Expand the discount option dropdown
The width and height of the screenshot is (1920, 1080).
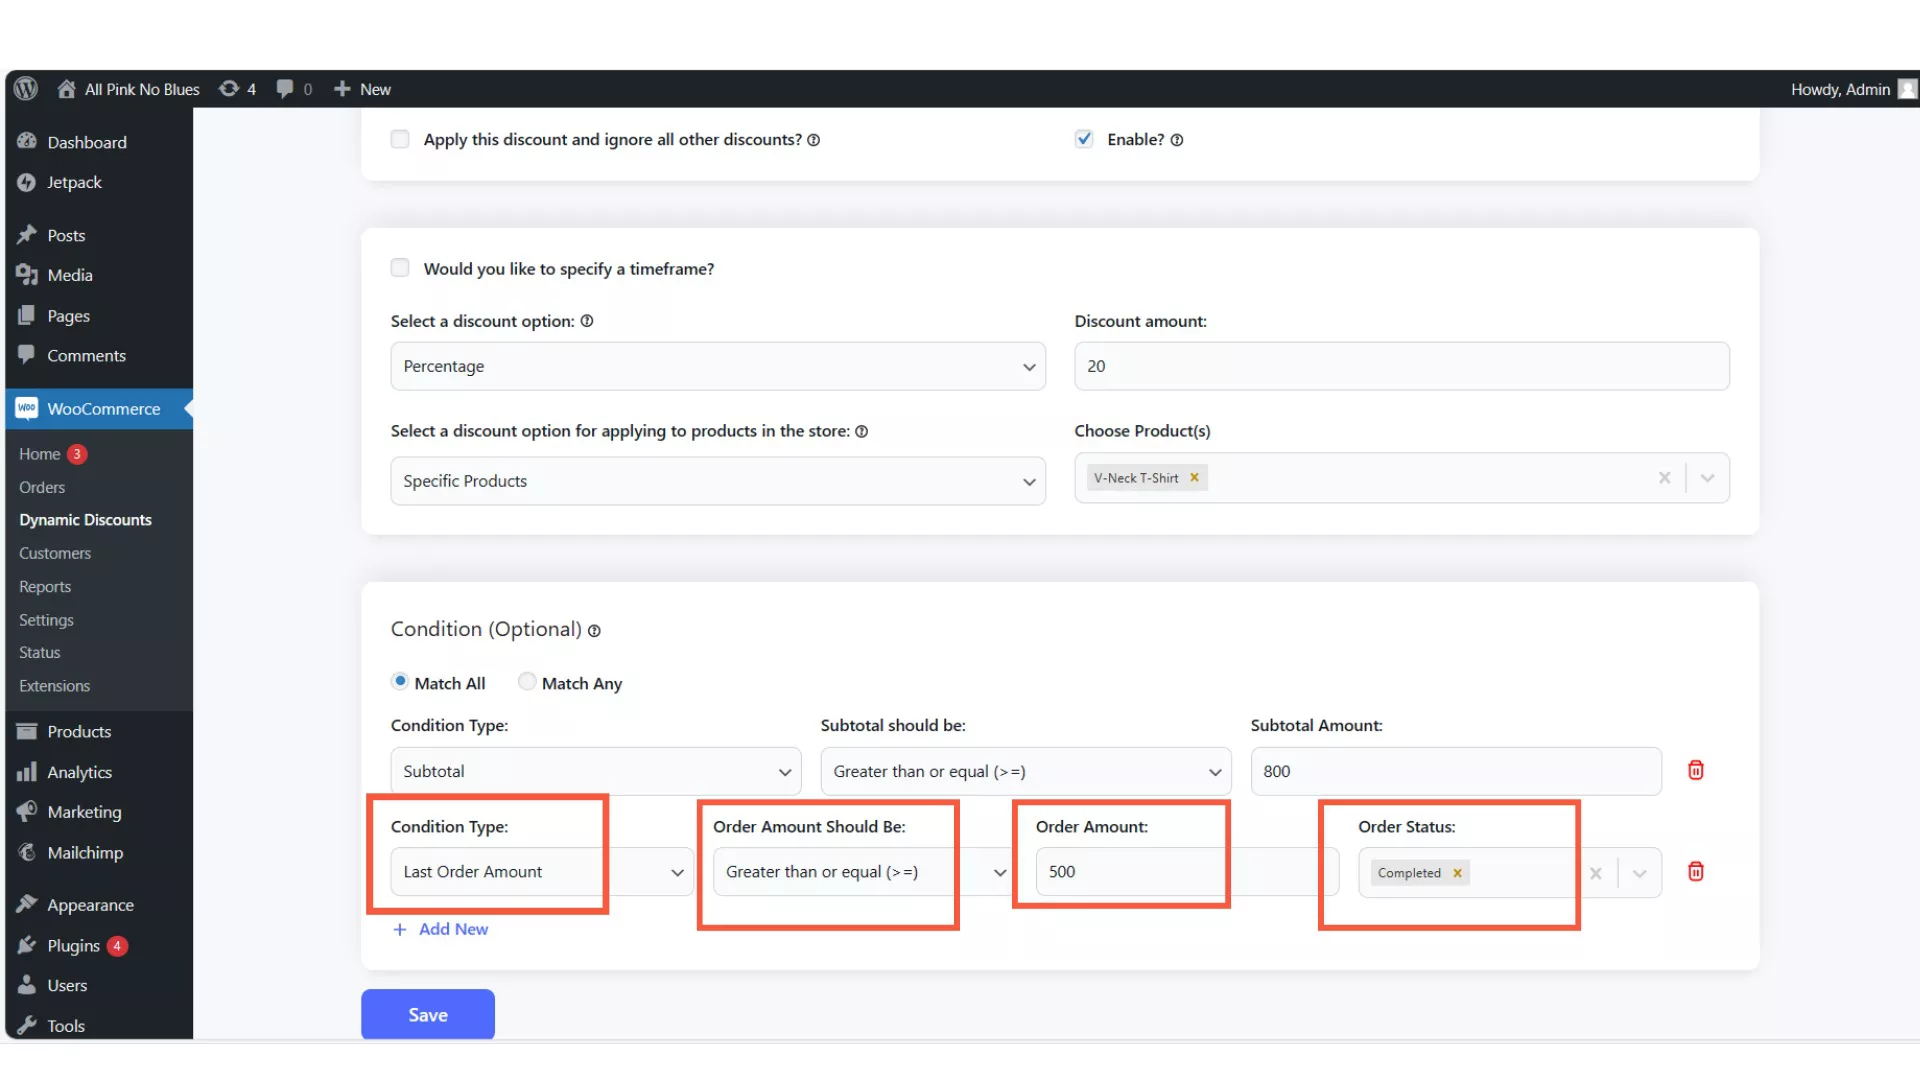pyautogui.click(x=717, y=365)
